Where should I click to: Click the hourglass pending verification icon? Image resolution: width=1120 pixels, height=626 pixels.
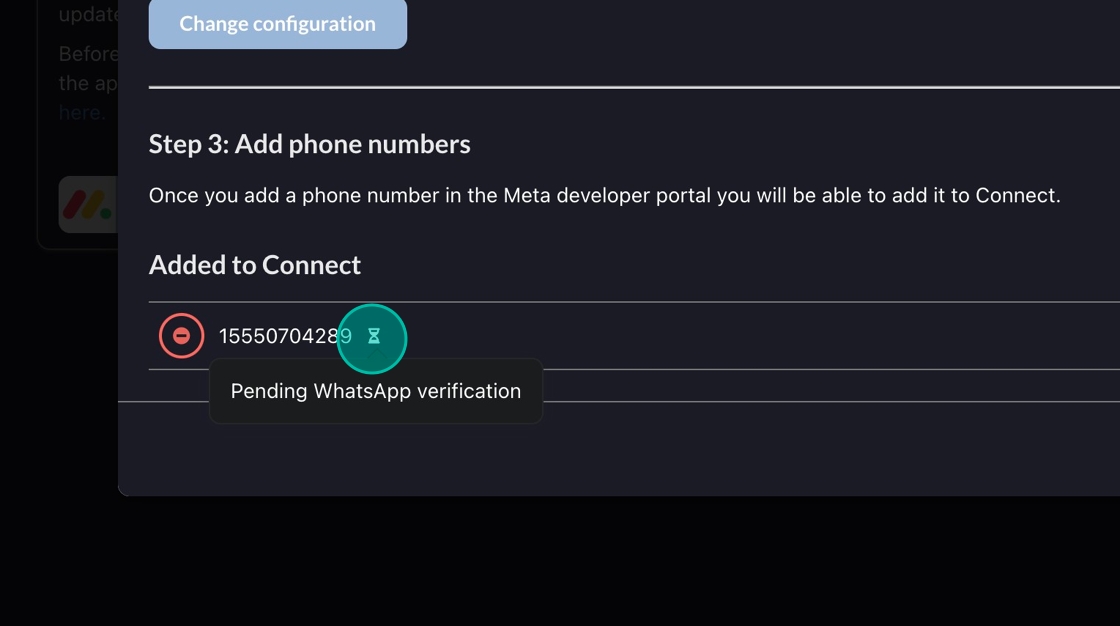click(374, 337)
